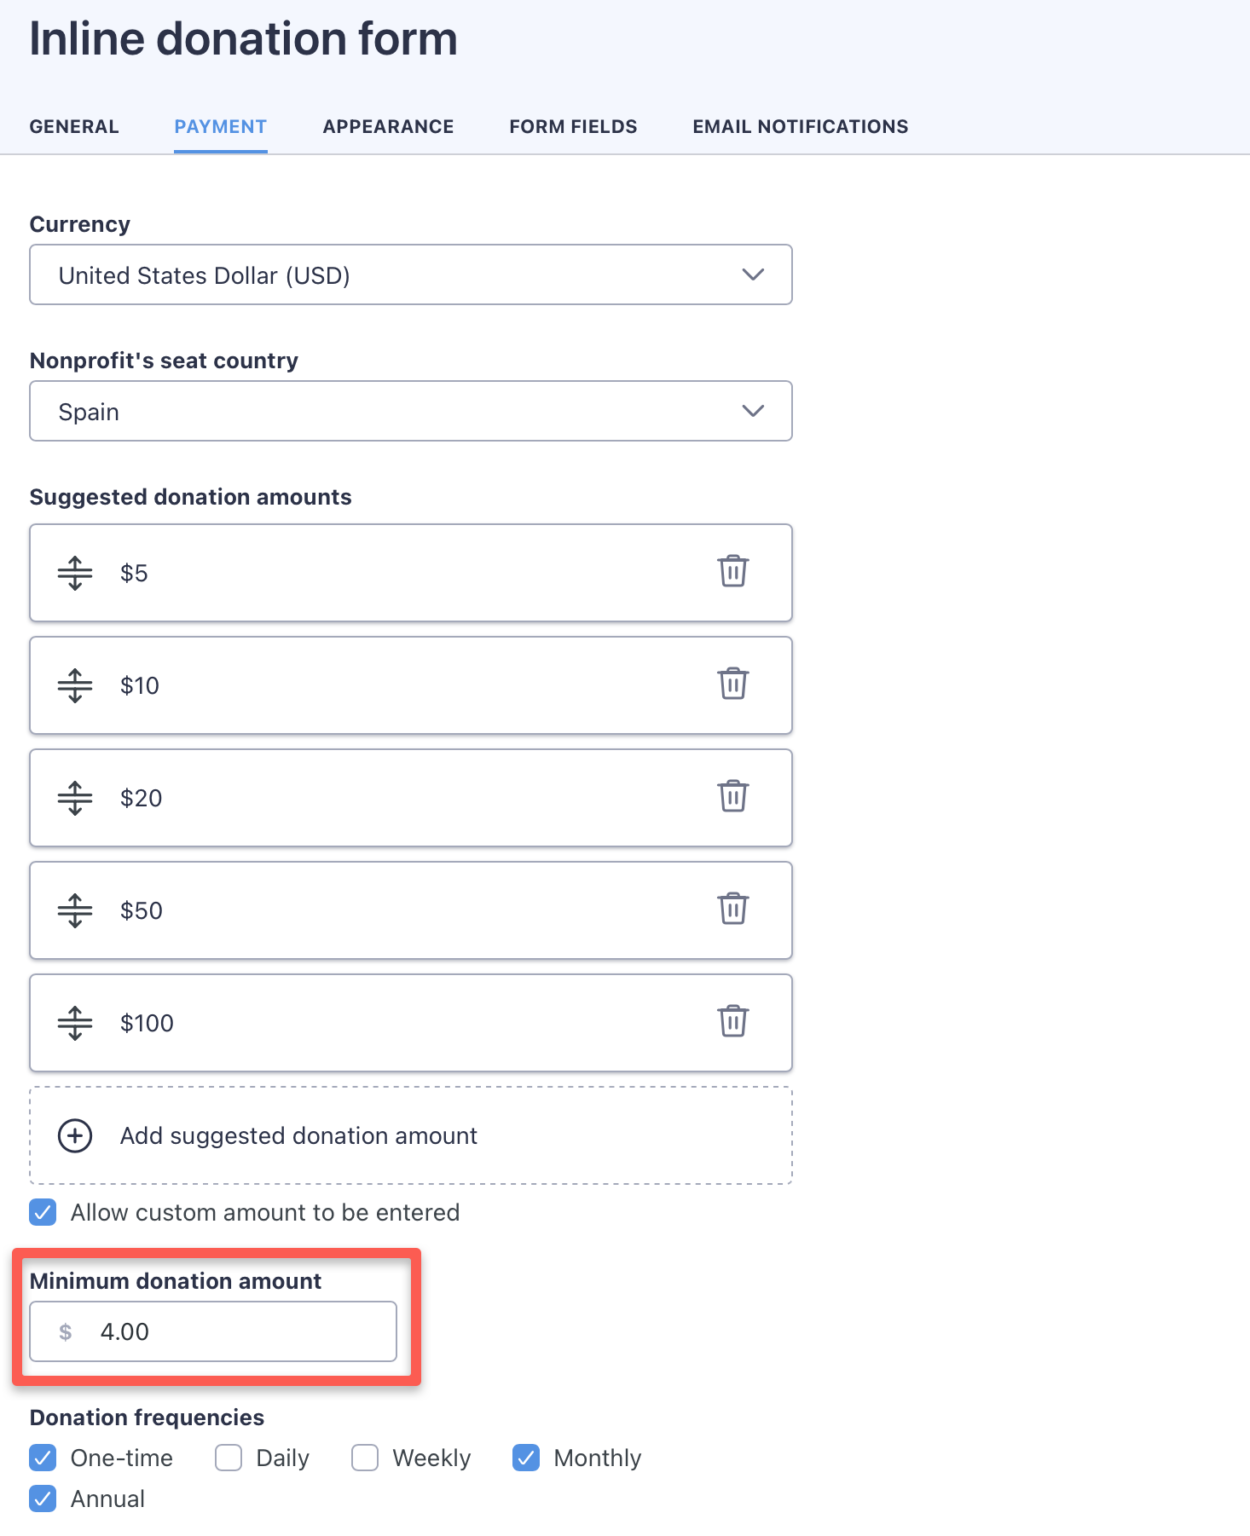
Task: Click Add suggested donation amount
Action: pos(298,1135)
